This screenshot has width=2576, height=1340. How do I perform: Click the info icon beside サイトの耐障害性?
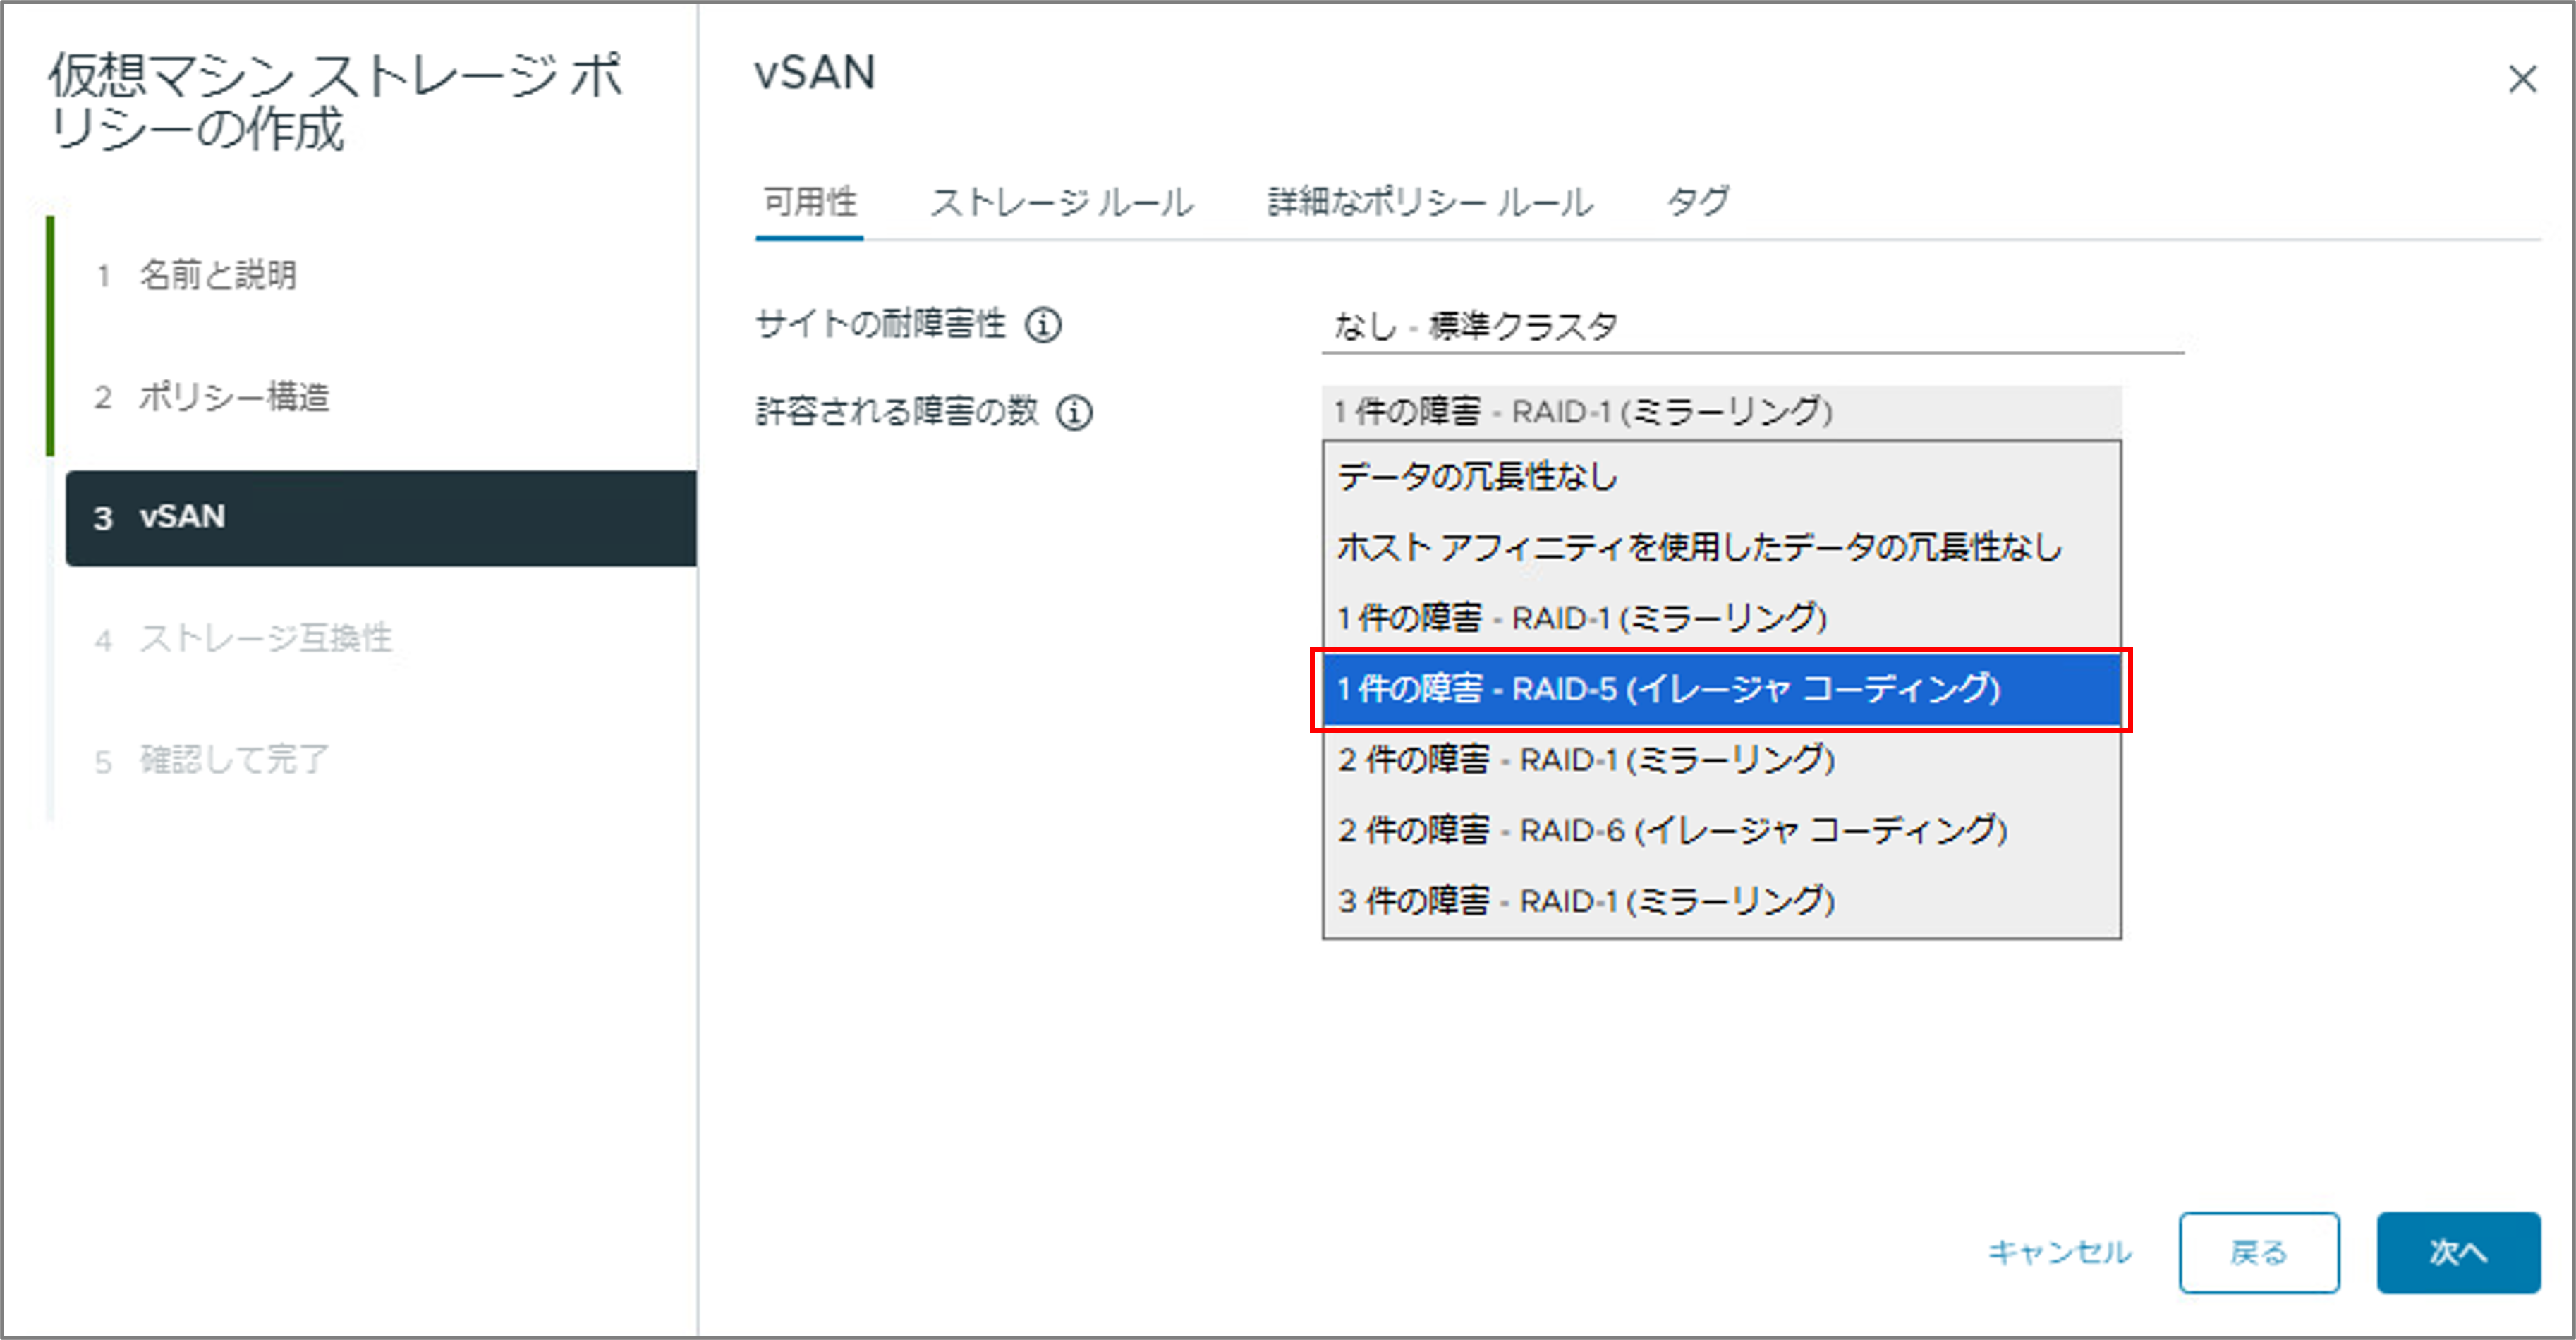point(1043,325)
